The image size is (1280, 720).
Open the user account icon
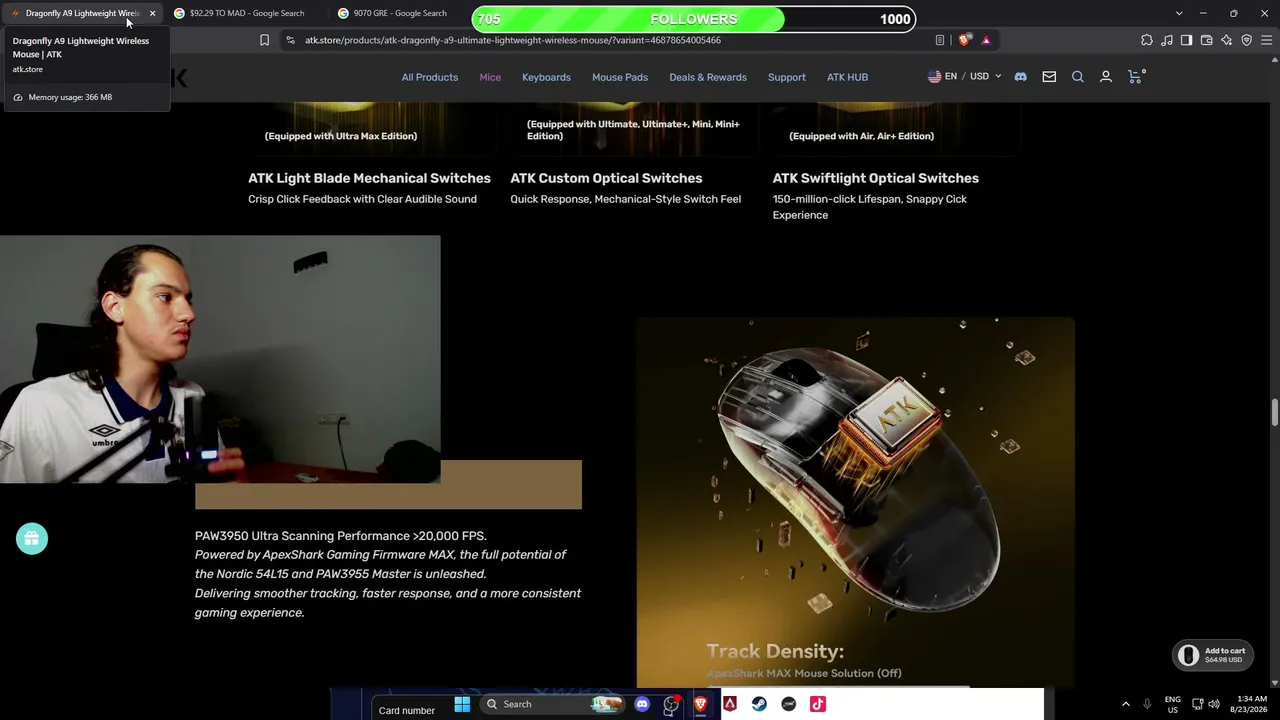(1106, 77)
